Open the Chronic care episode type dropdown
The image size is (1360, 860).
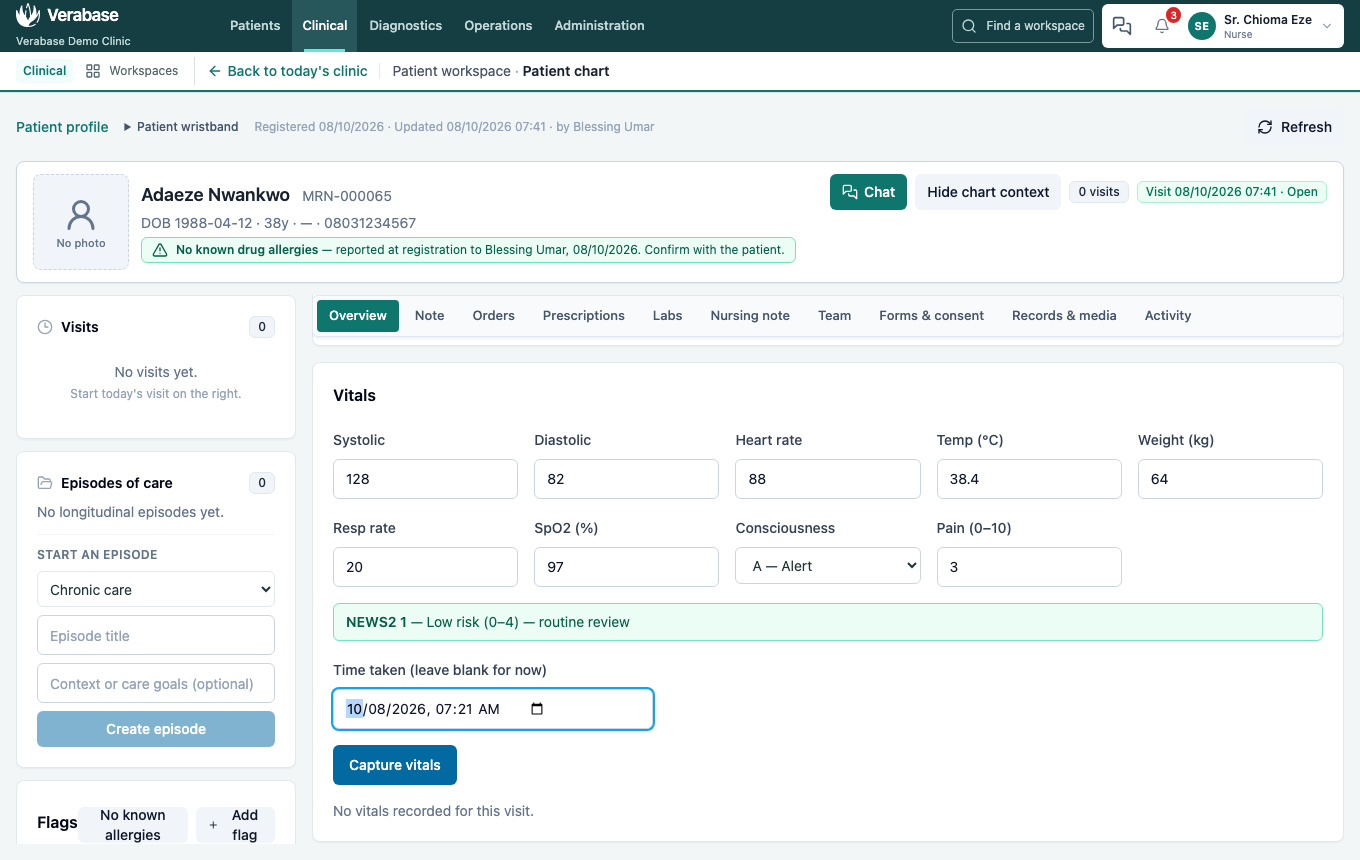coord(156,590)
